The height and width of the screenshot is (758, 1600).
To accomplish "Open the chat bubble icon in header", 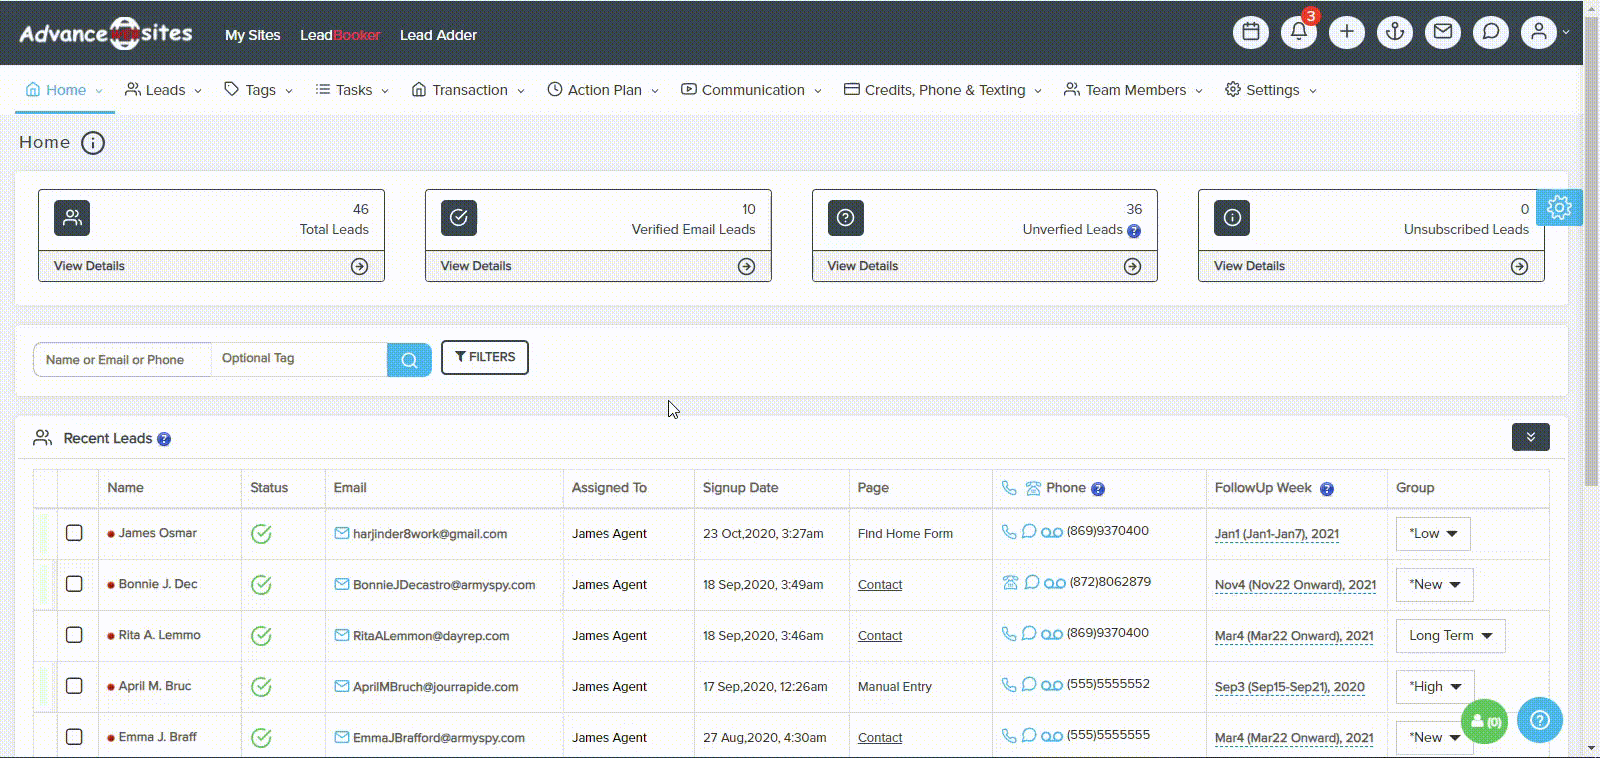I will 1490,32.
